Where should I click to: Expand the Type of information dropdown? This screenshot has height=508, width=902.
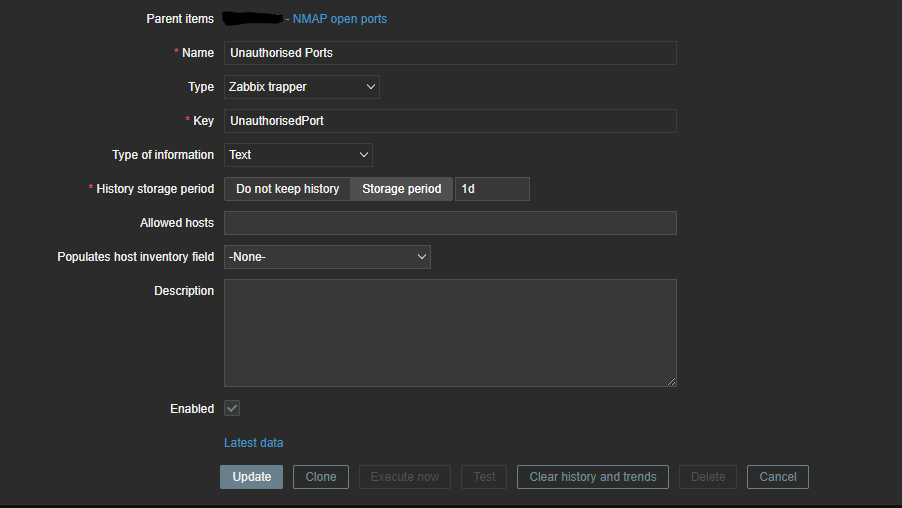(298, 155)
